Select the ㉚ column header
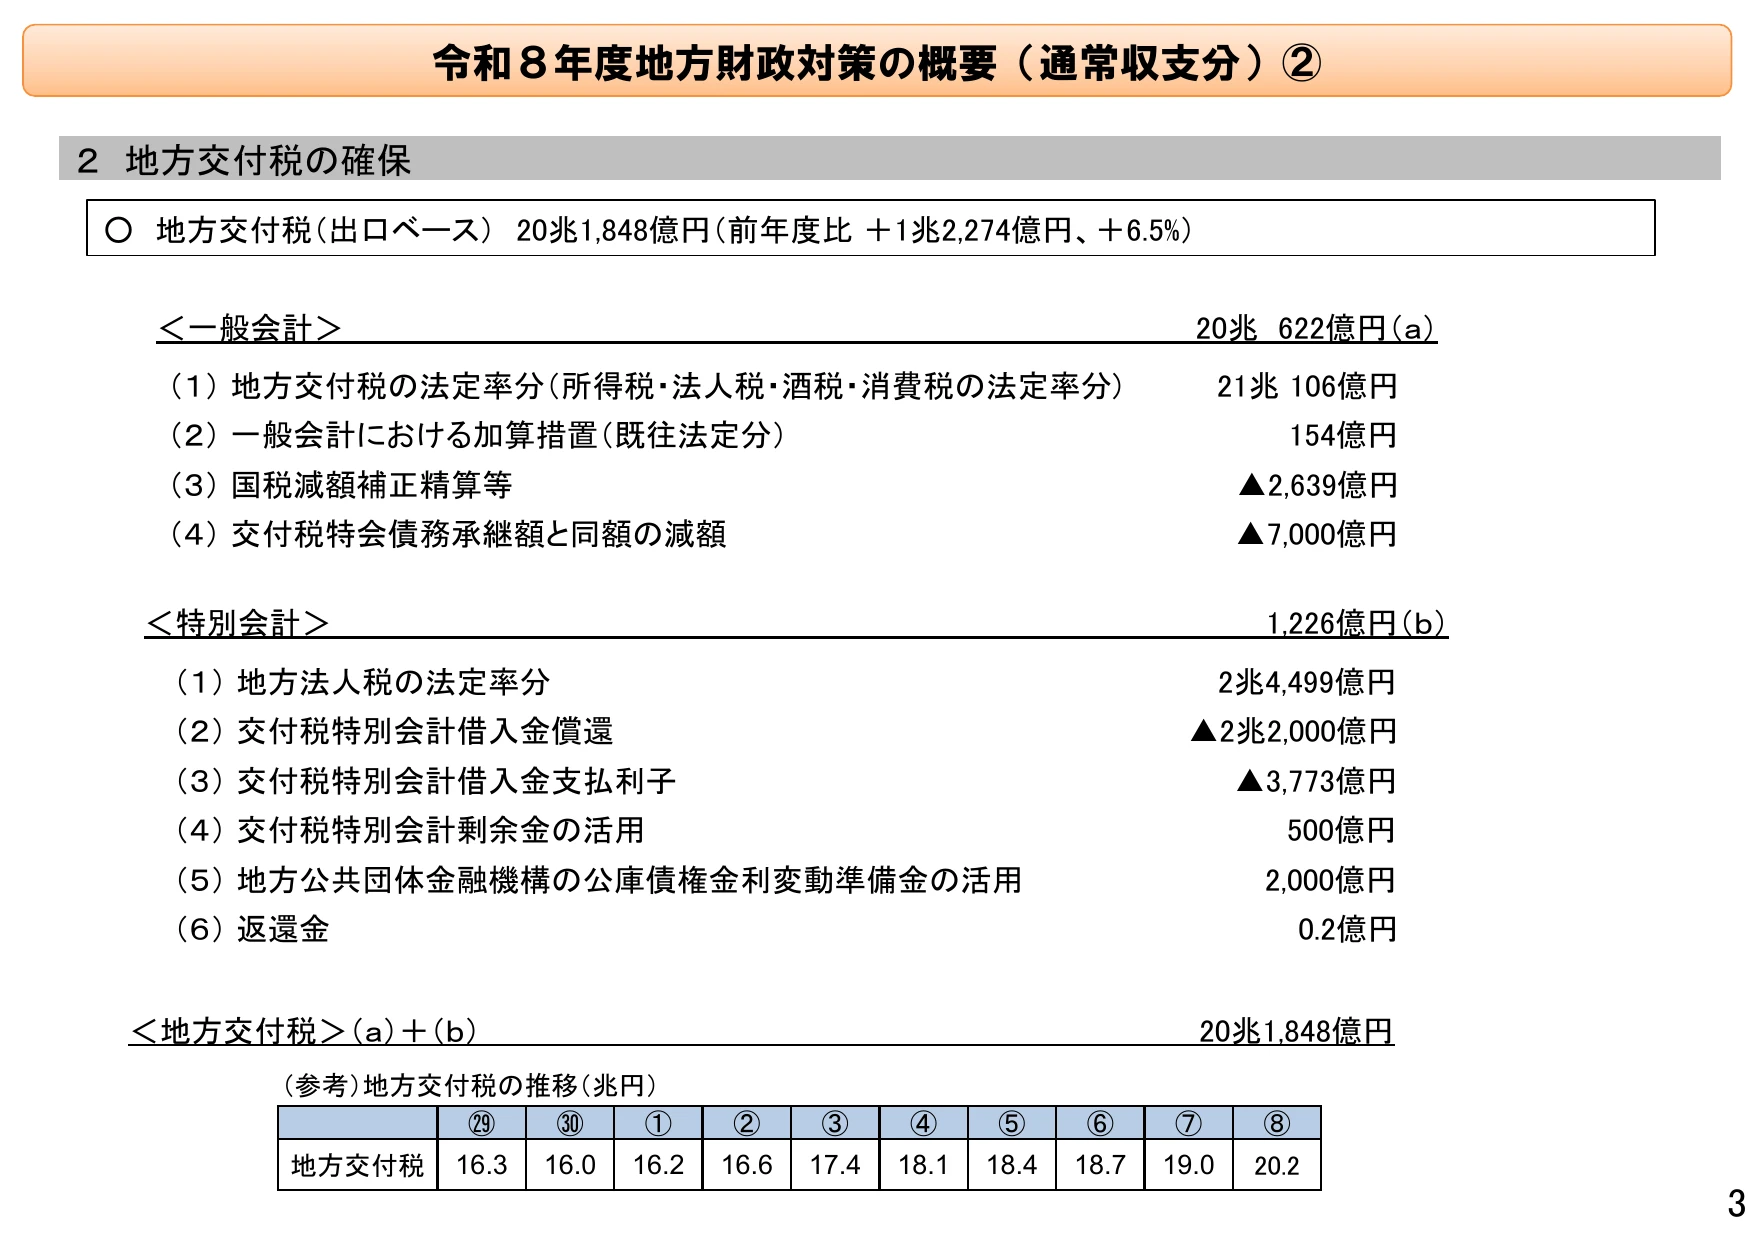The width and height of the screenshot is (1755, 1241). (x=570, y=1123)
